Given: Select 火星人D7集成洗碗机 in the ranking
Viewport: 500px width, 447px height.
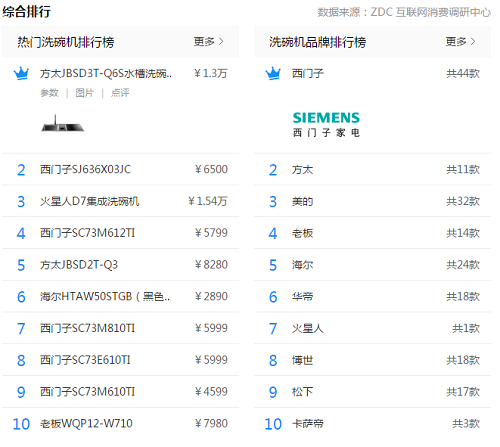Looking at the screenshot, I should click(89, 201).
